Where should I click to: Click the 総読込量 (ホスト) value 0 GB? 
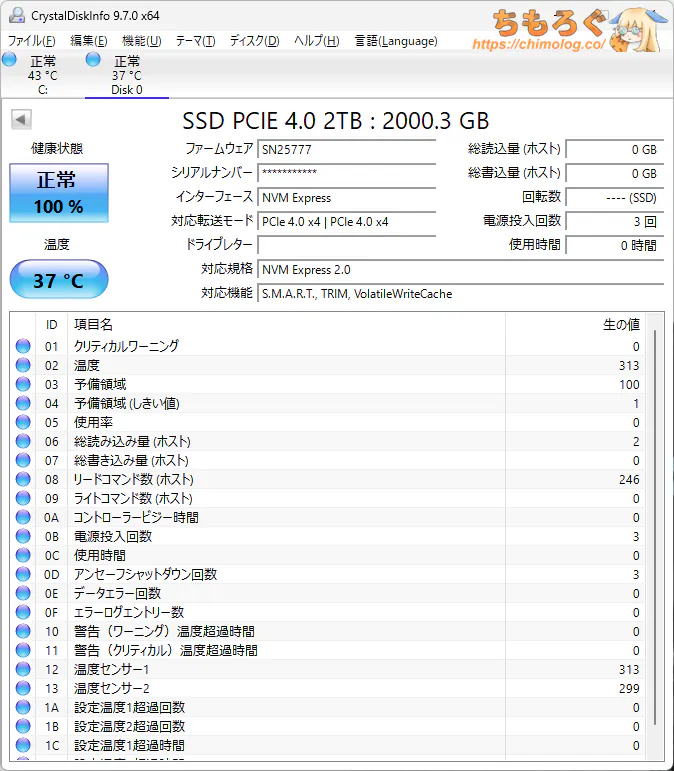pyautogui.click(x=615, y=149)
